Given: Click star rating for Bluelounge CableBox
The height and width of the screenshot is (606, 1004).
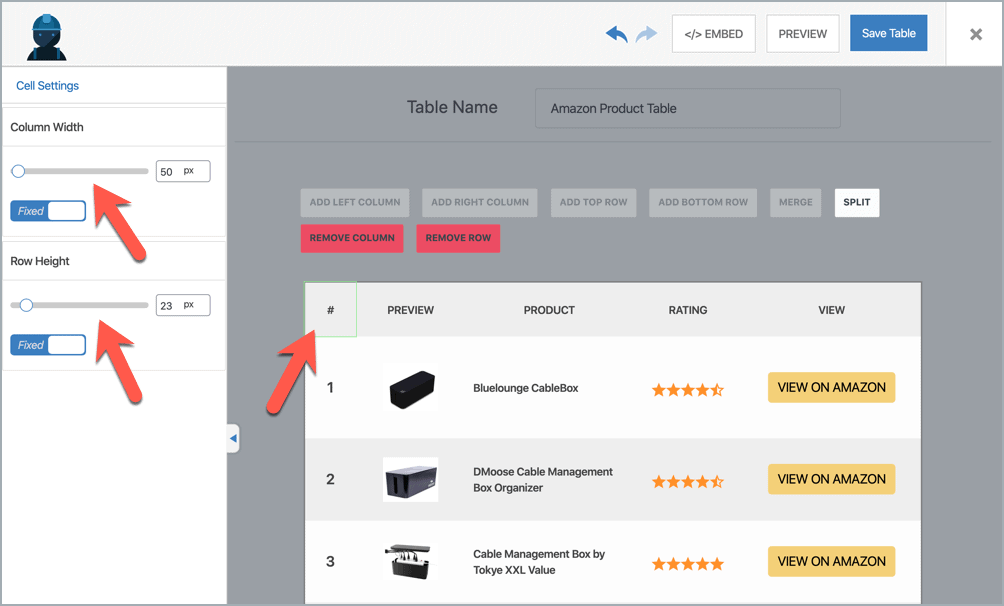Looking at the screenshot, I should (x=688, y=389).
